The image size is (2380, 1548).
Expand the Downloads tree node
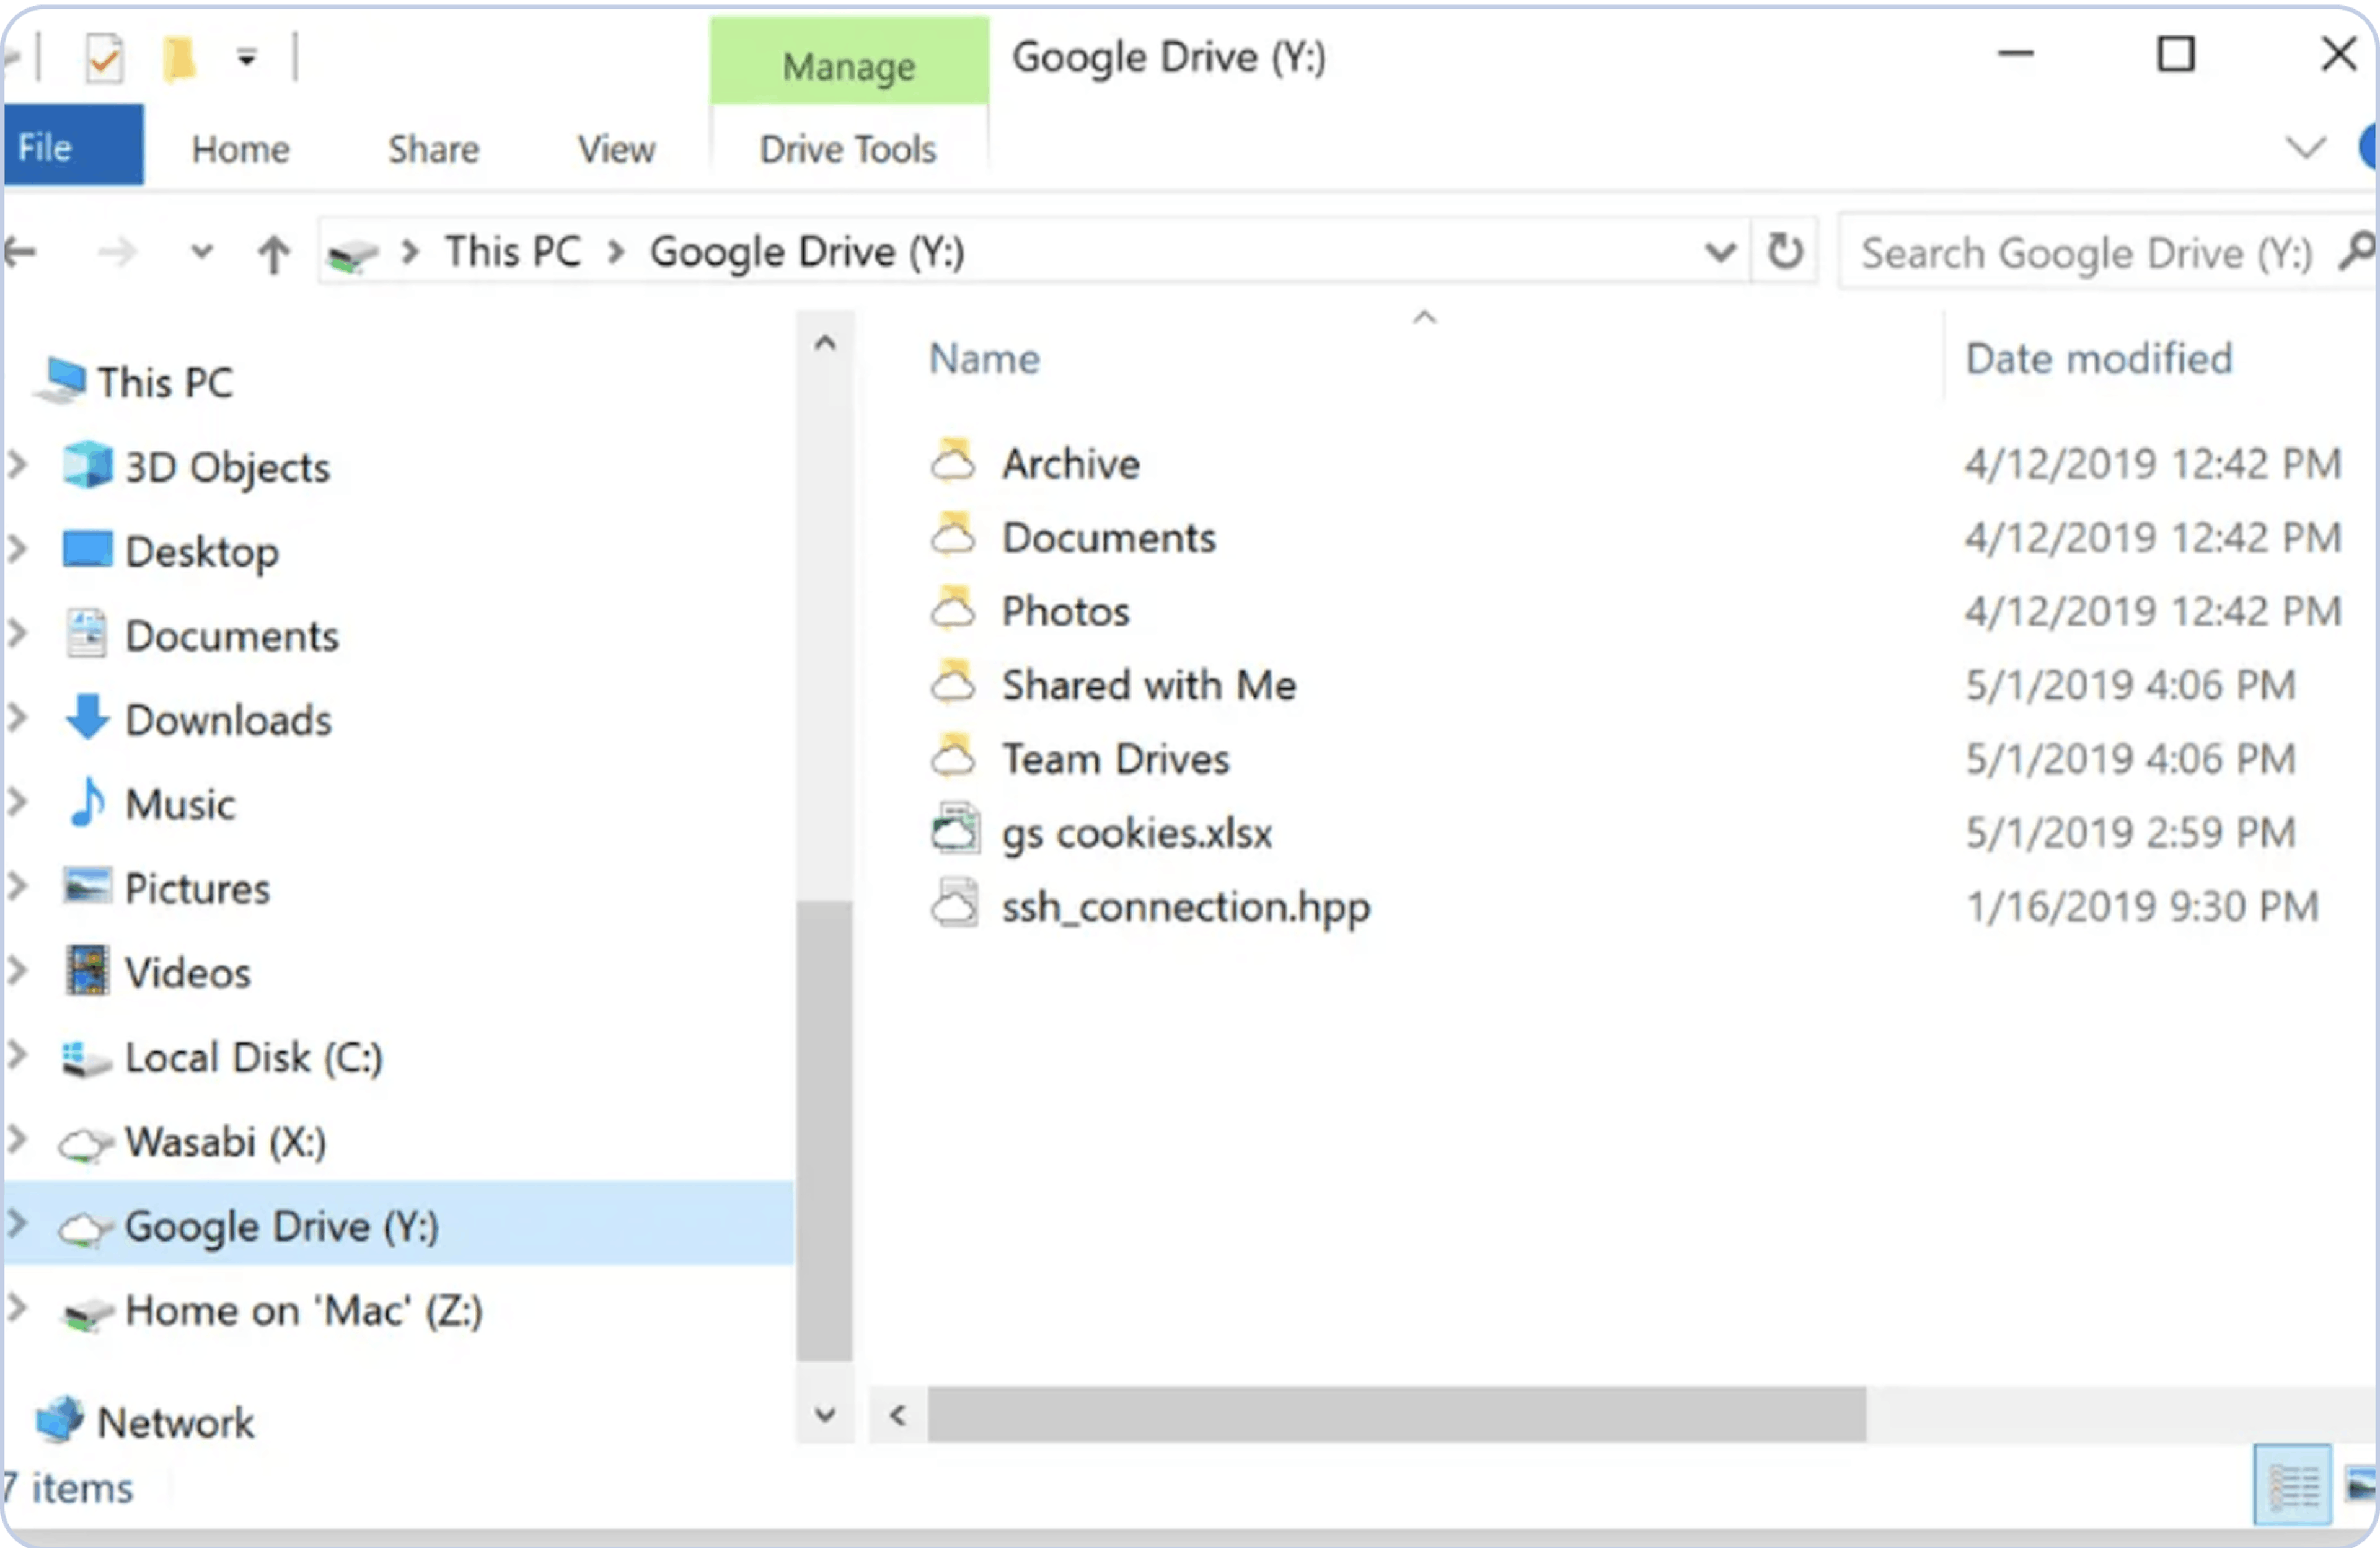17,717
